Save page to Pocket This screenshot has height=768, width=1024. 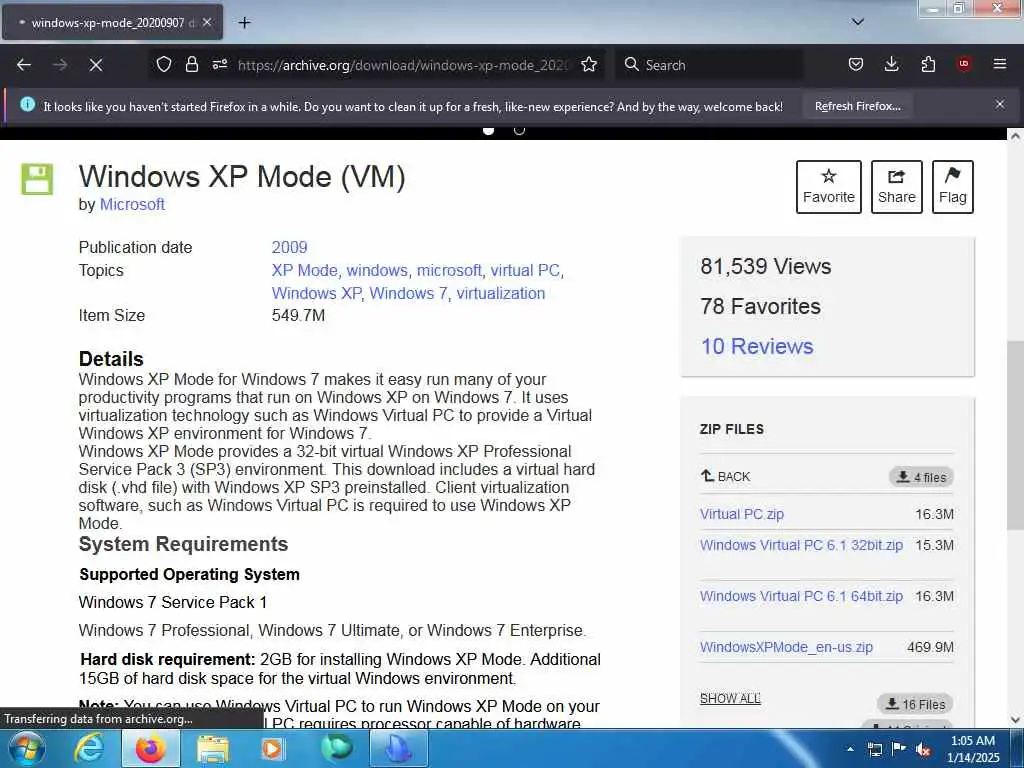point(856,65)
